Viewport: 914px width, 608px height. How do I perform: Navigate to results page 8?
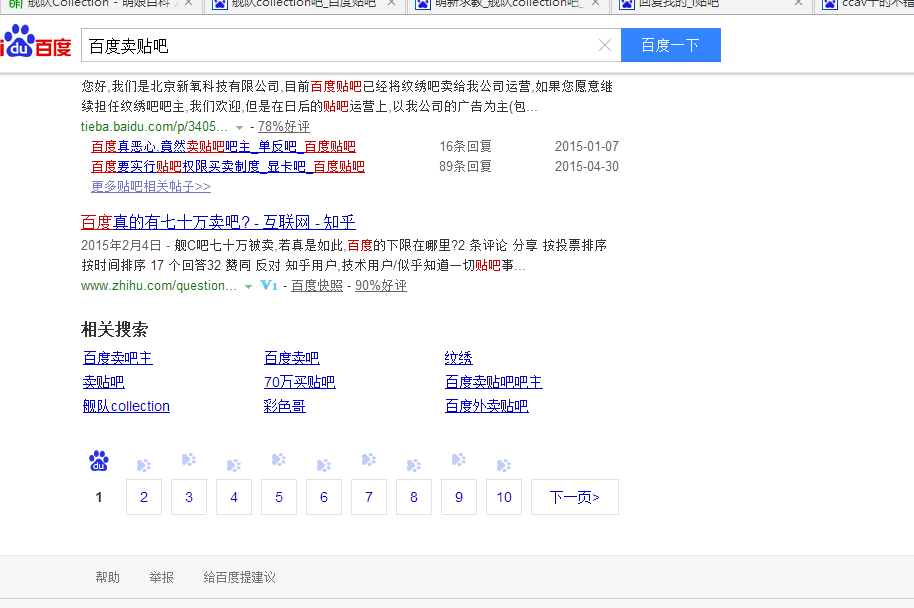[414, 497]
